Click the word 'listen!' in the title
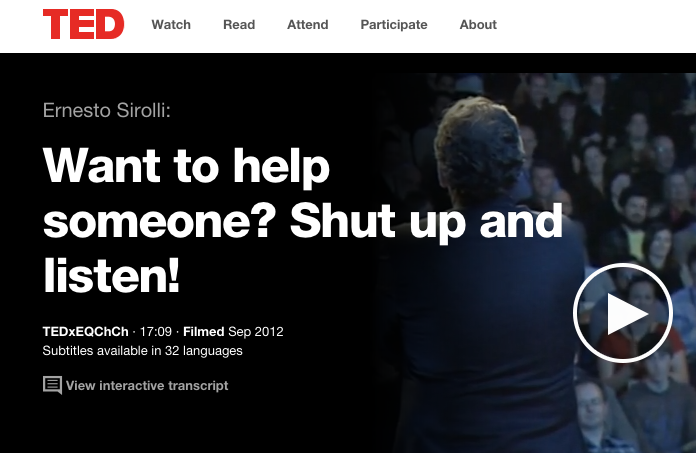This screenshot has height=453, width=696. point(111,275)
